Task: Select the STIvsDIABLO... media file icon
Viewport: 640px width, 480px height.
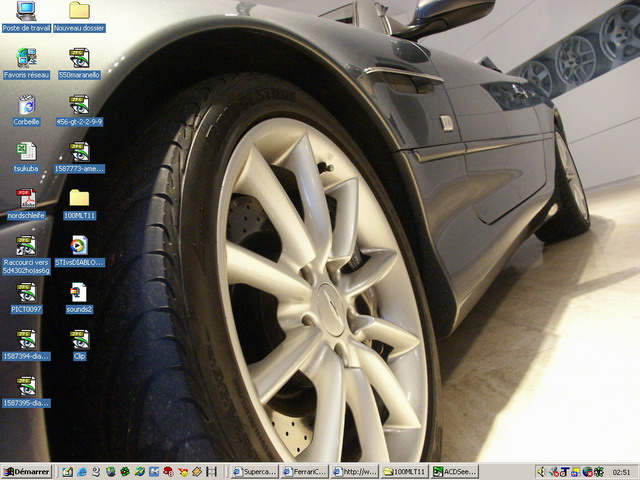Action: (x=79, y=251)
